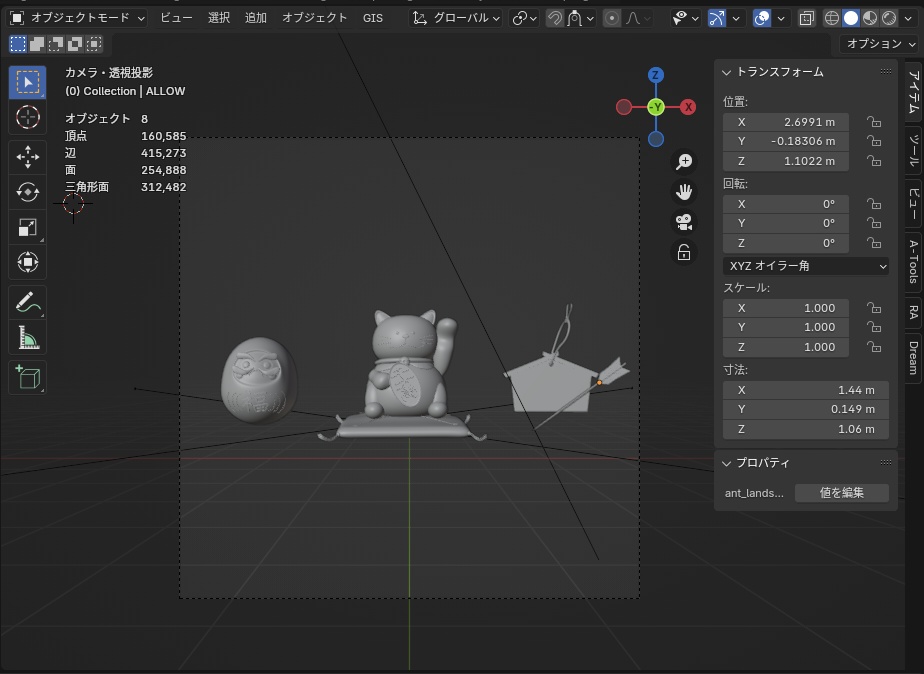Viewport: 924px width, 674px height.
Task: Open the オブジェクトモード mode dropdown
Action: [78, 18]
